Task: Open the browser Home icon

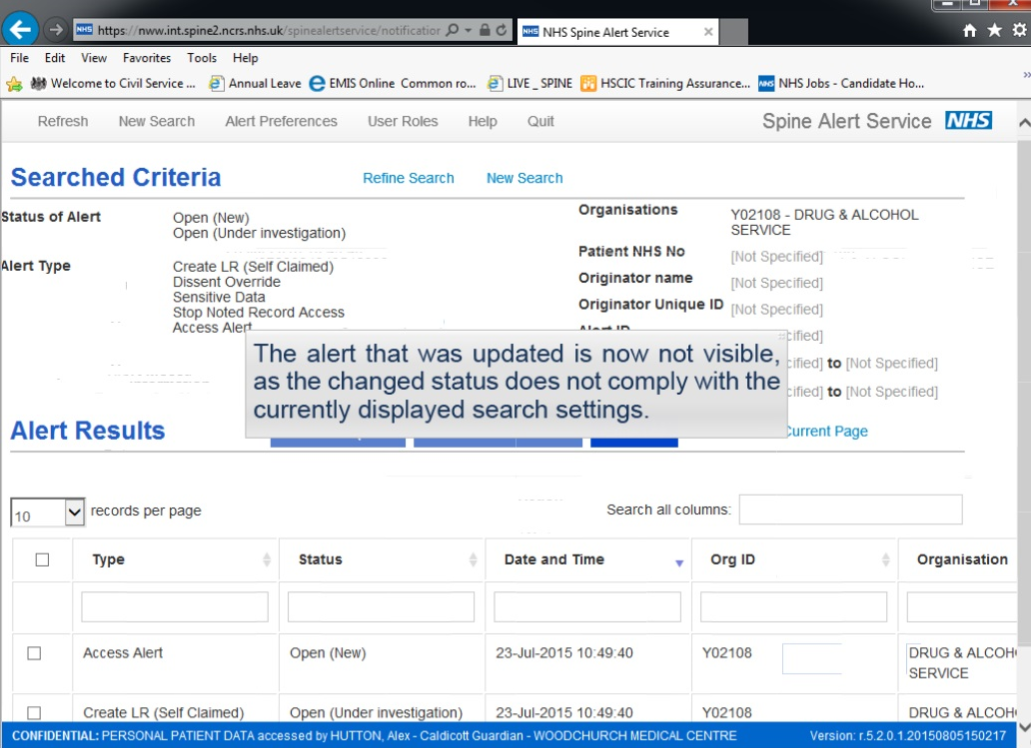Action: point(969,30)
